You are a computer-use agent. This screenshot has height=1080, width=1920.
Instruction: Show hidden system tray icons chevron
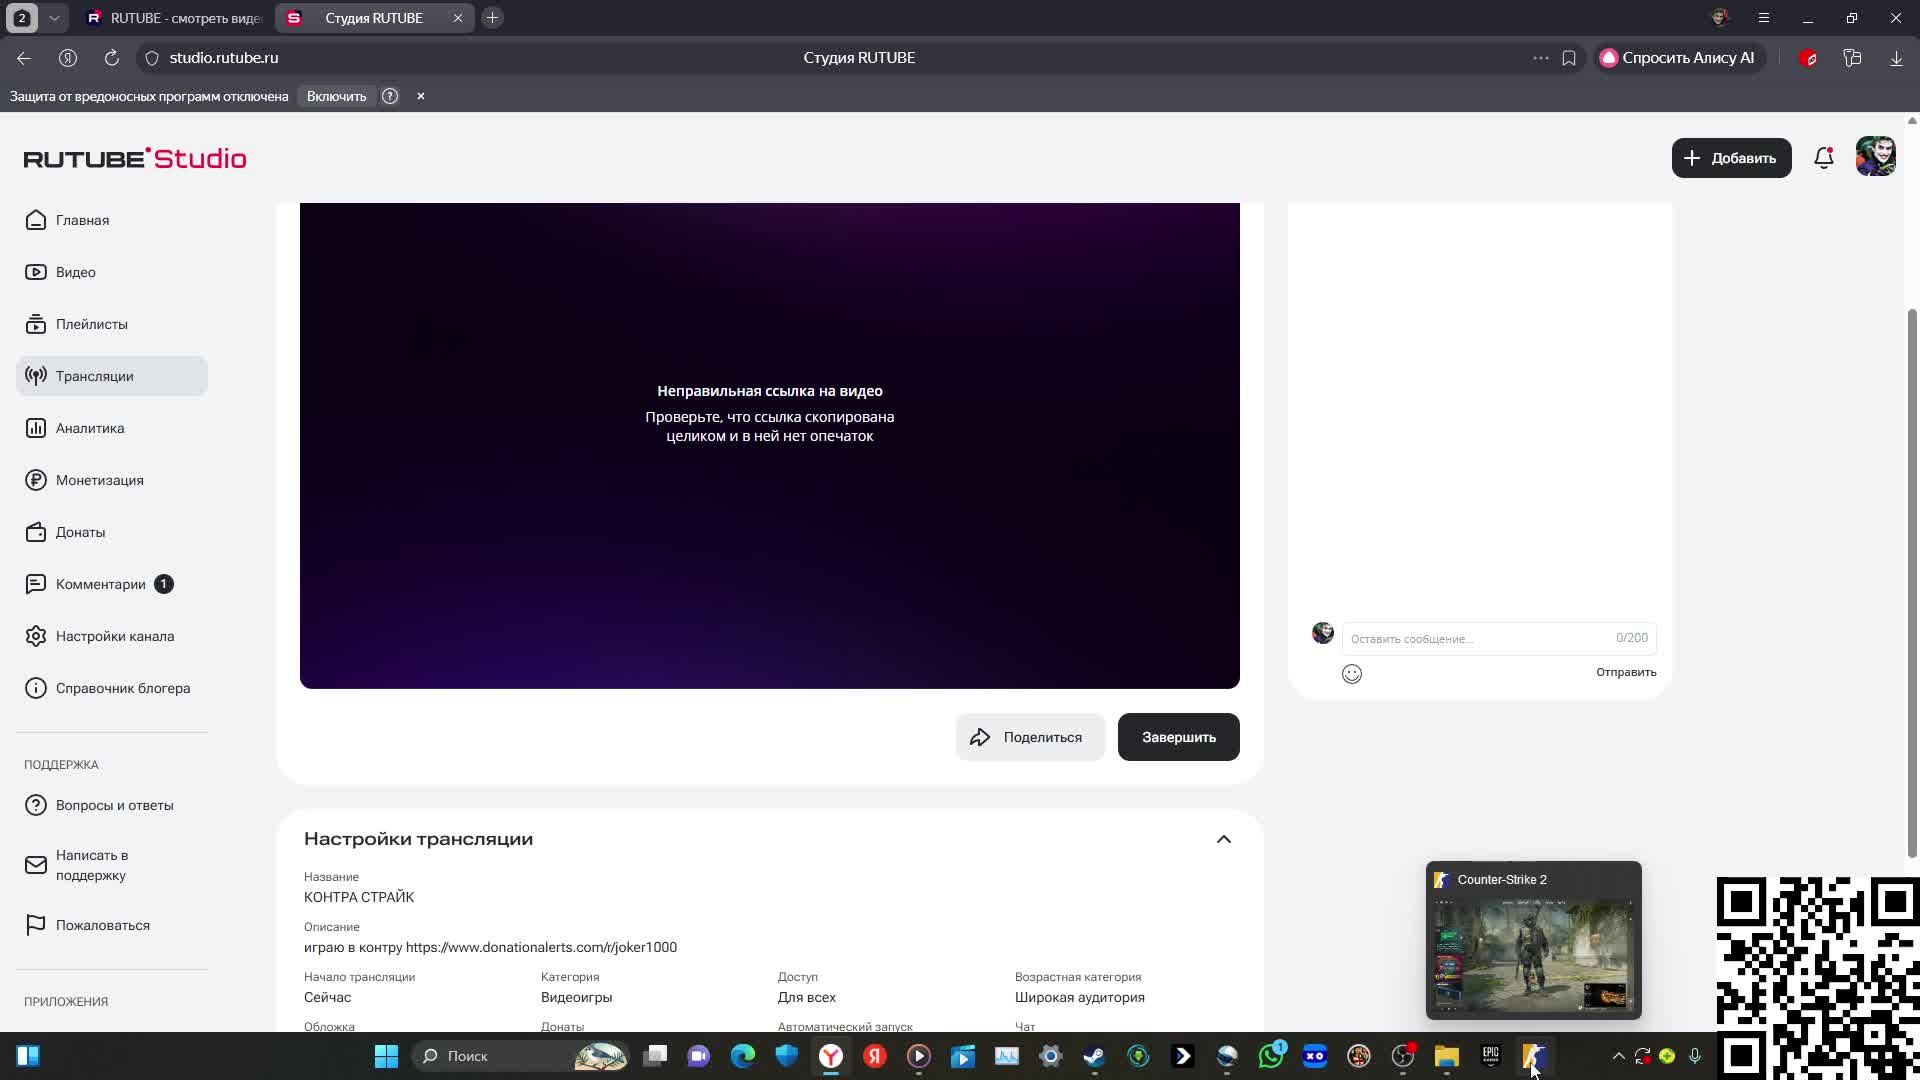tap(1618, 1056)
